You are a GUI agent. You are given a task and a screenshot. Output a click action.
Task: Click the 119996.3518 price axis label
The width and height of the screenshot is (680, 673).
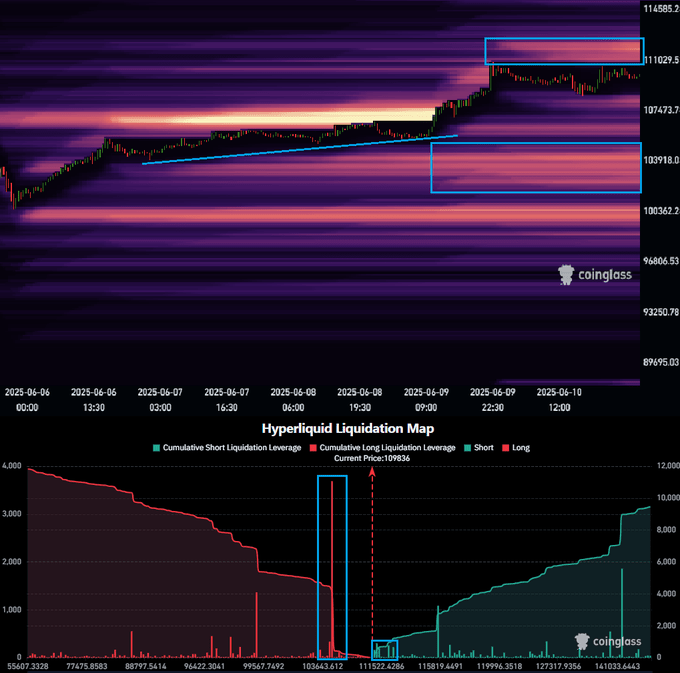coord(500,666)
